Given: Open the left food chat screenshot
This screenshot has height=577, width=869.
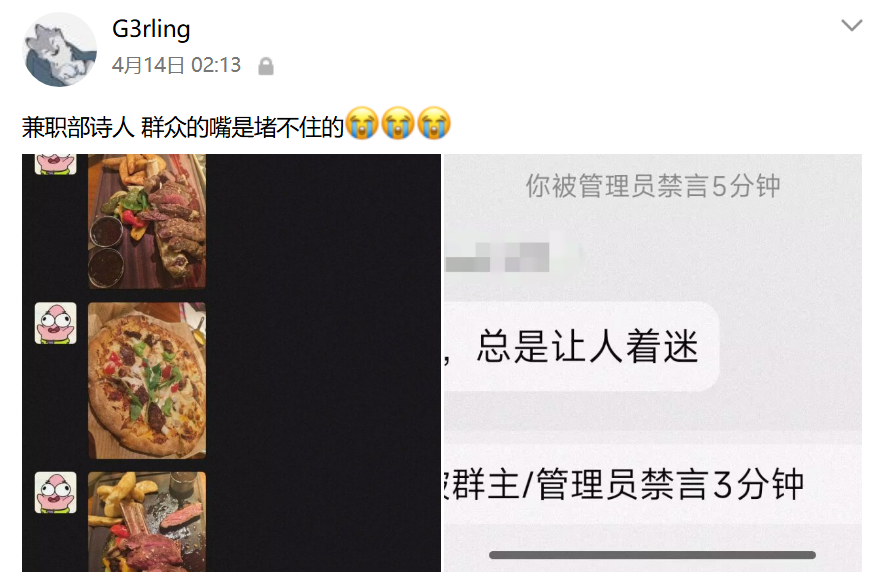Looking at the screenshot, I should tap(231, 362).
